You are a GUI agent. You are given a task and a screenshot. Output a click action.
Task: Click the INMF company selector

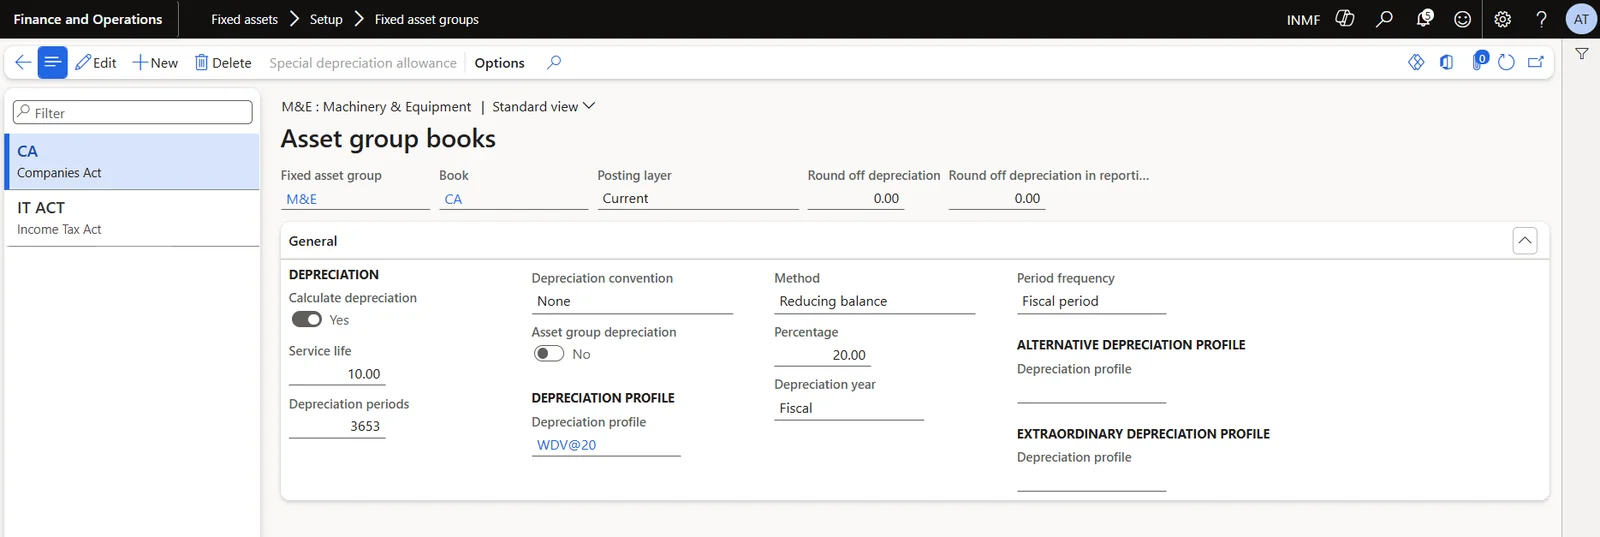(1303, 20)
